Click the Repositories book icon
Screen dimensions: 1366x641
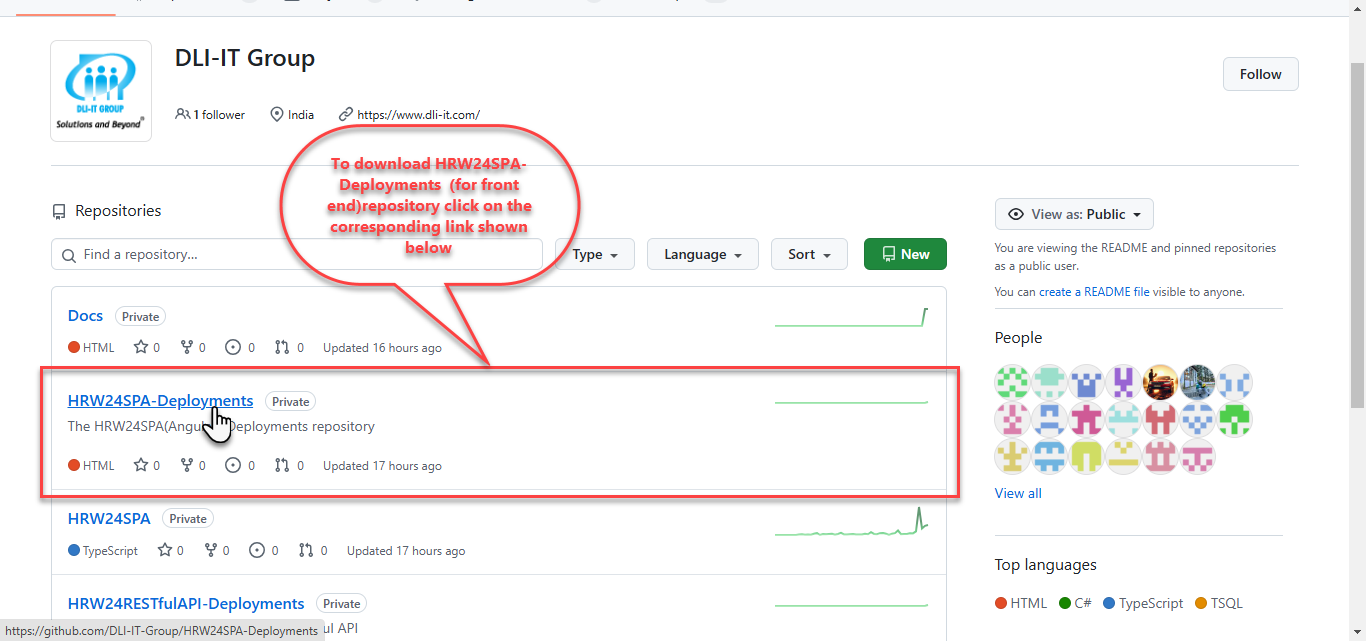tap(59, 210)
